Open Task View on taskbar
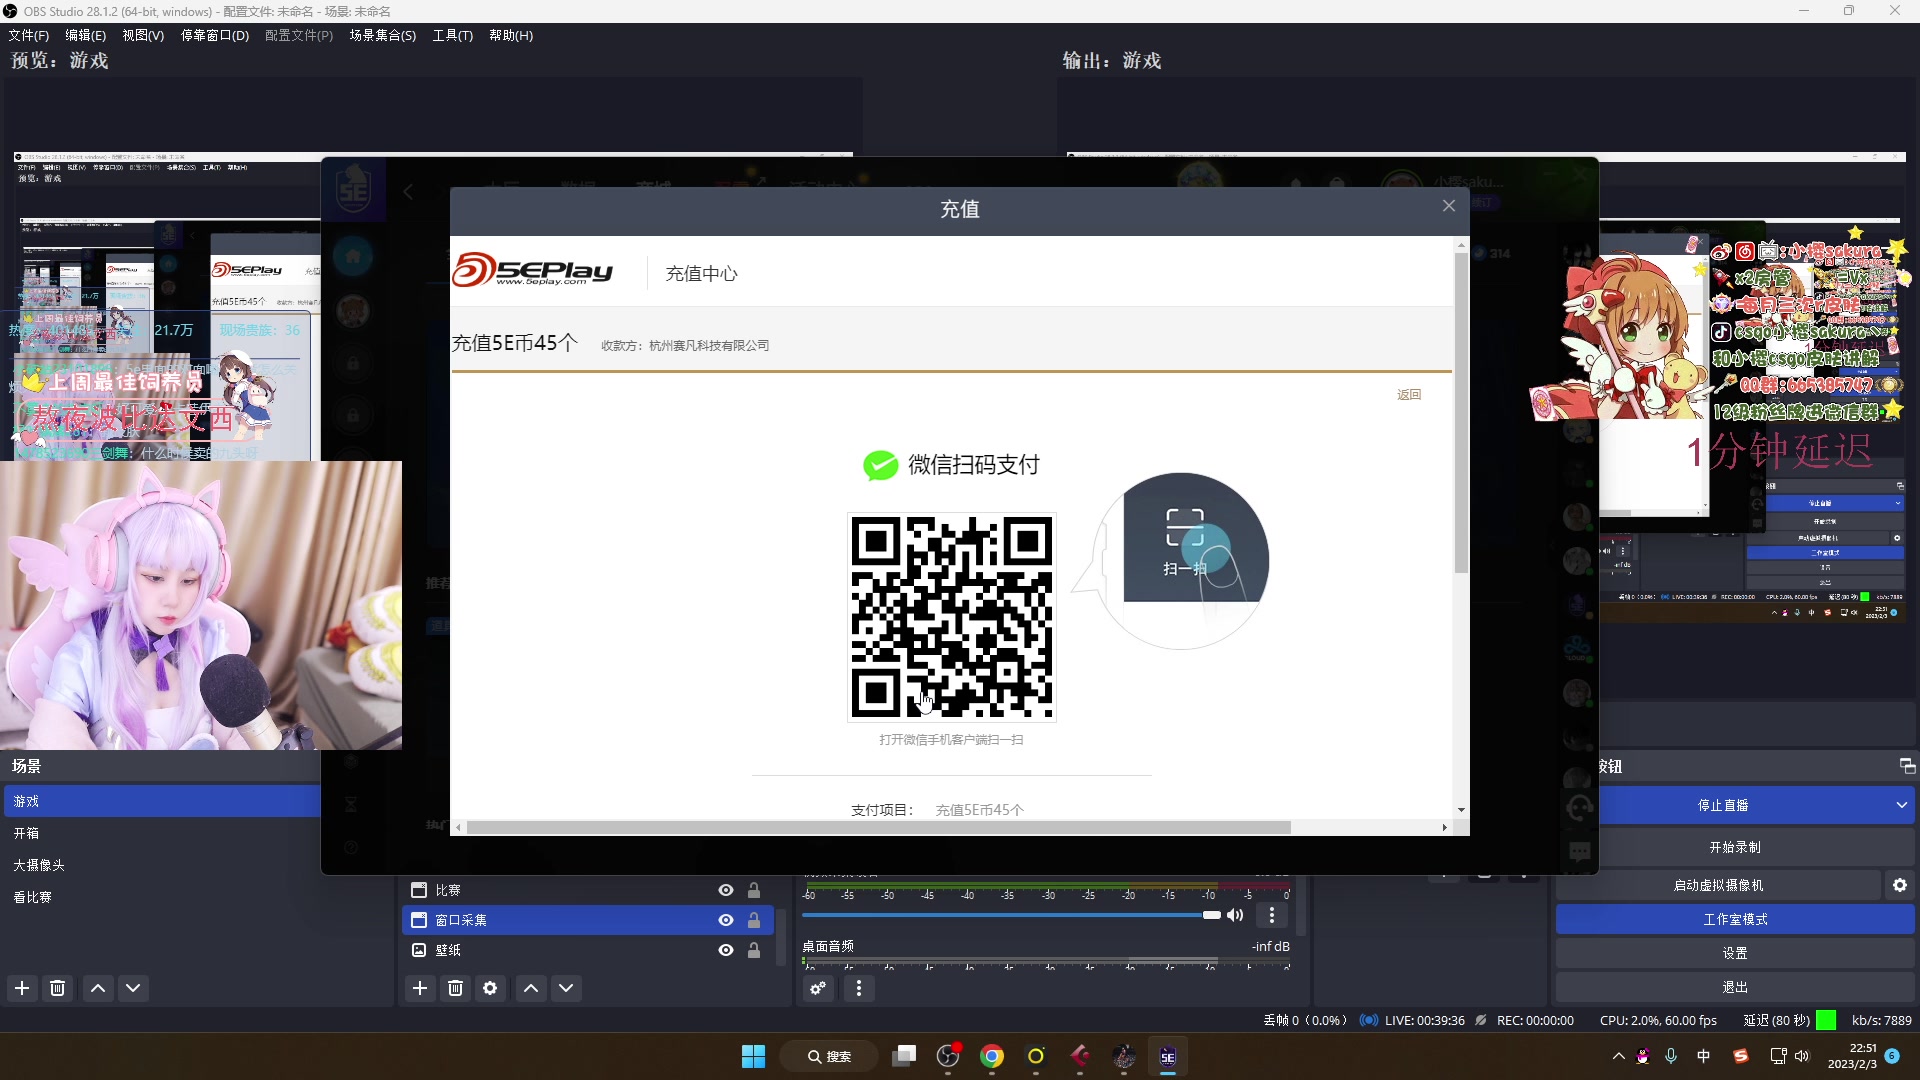Image resolution: width=1920 pixels, height=1080 pixels. tap(904, 1056)
